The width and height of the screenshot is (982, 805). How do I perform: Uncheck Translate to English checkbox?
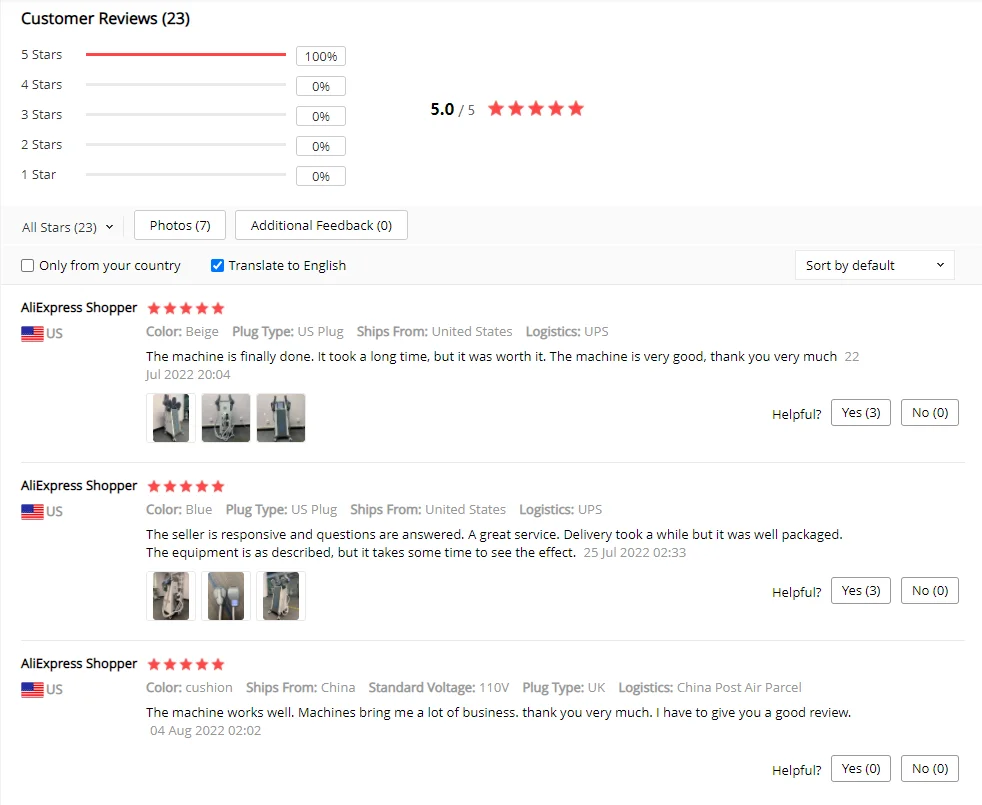217,266
